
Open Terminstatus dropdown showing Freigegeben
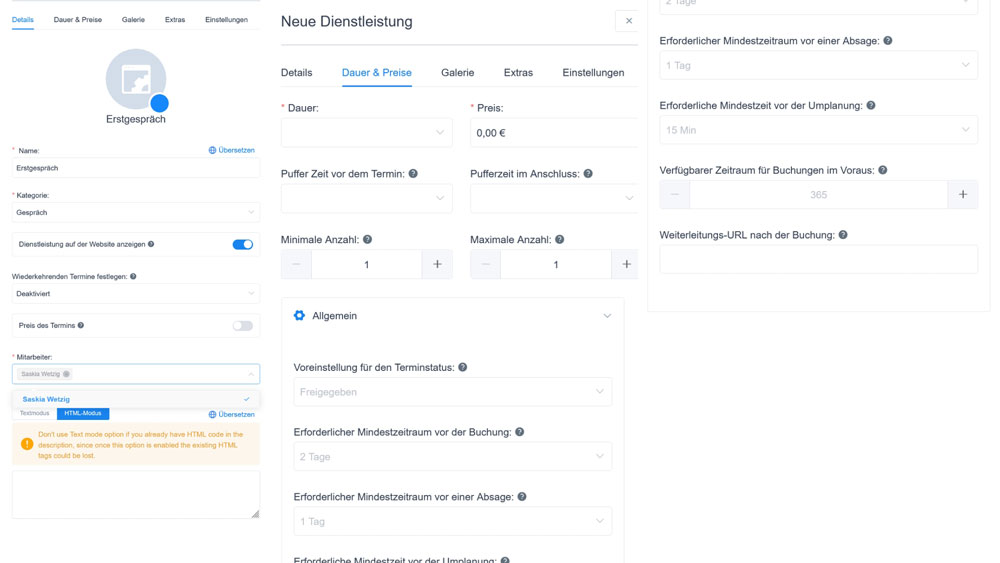tap(453, 392)
